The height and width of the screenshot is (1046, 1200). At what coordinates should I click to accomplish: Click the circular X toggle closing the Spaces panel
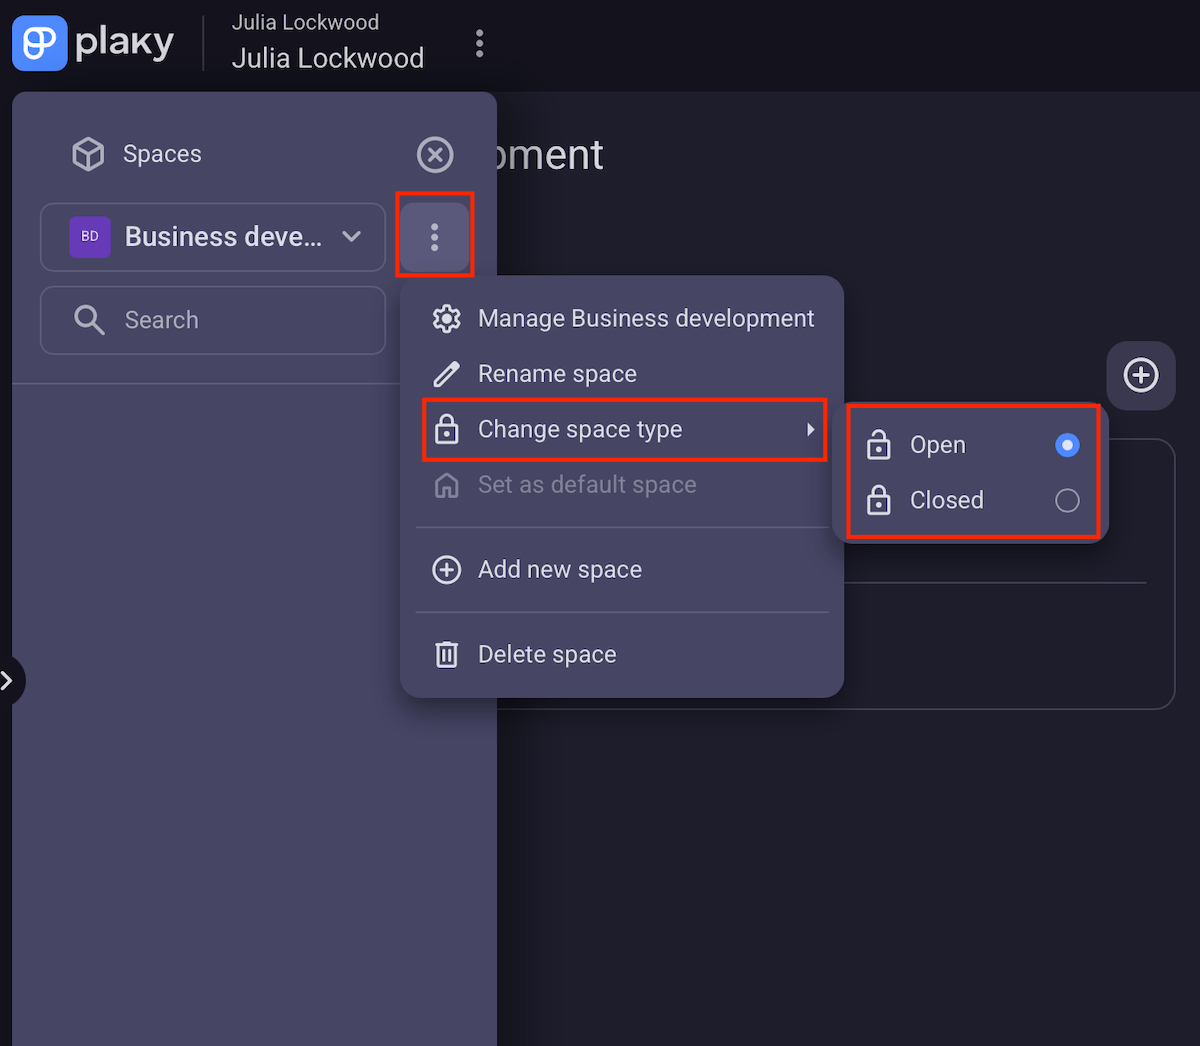coord(435,155)
